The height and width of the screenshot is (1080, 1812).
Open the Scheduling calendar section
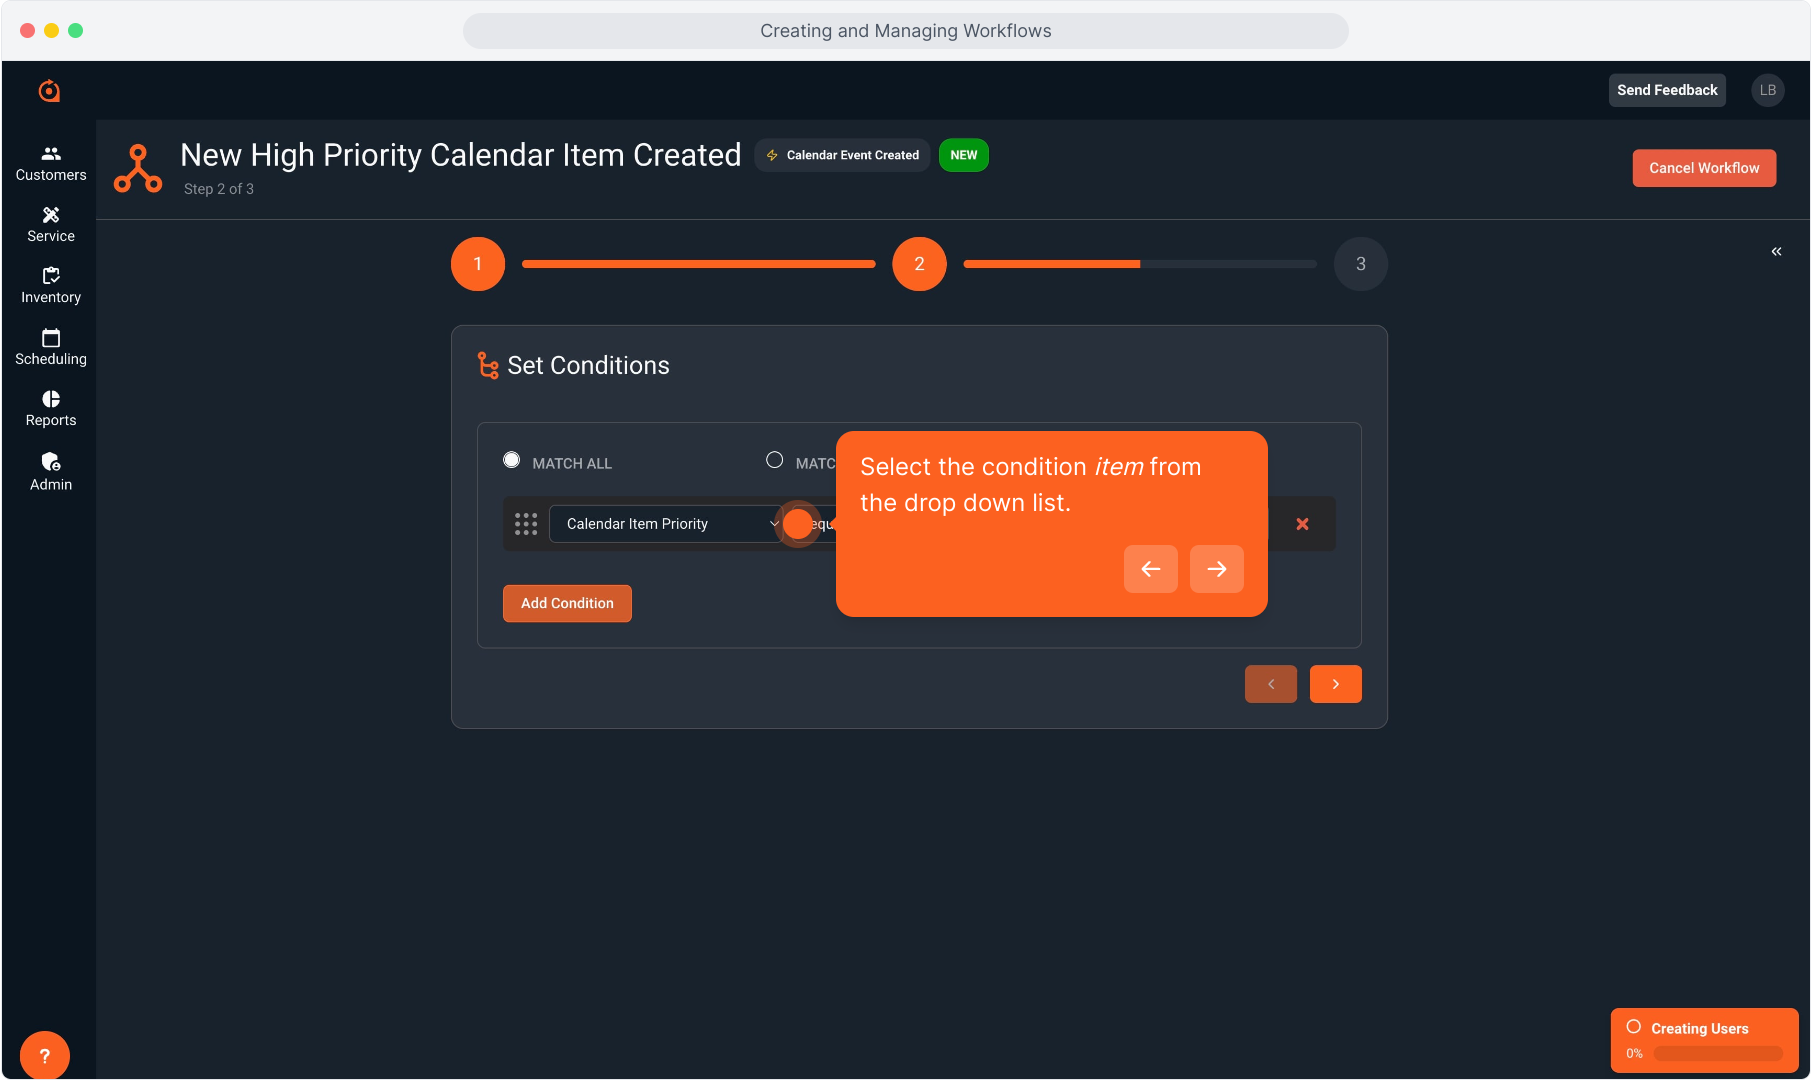click(x=51, y=347)
